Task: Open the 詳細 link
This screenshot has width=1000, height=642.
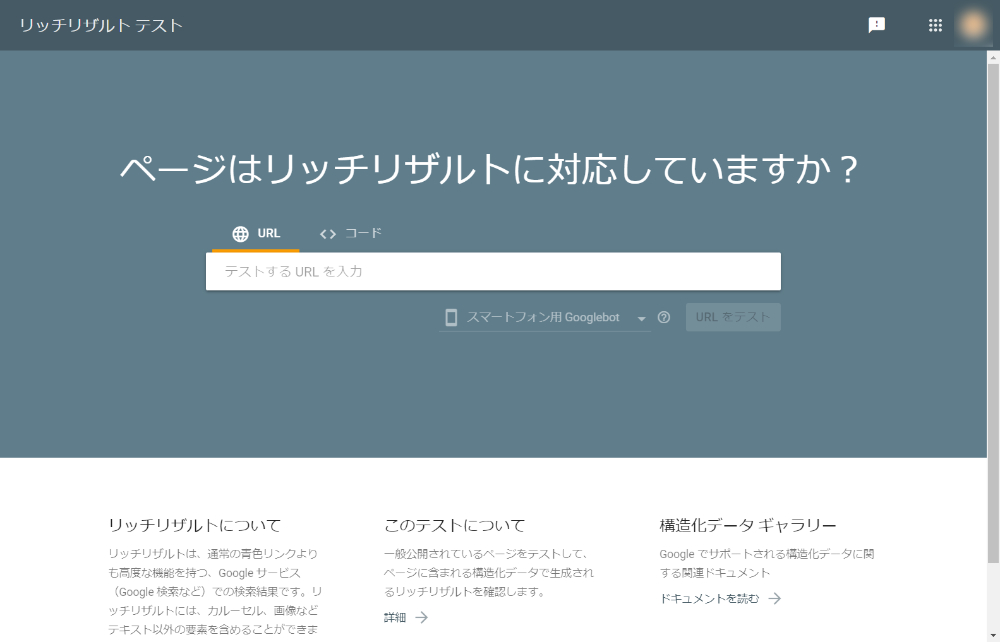Action: (406, 617)
